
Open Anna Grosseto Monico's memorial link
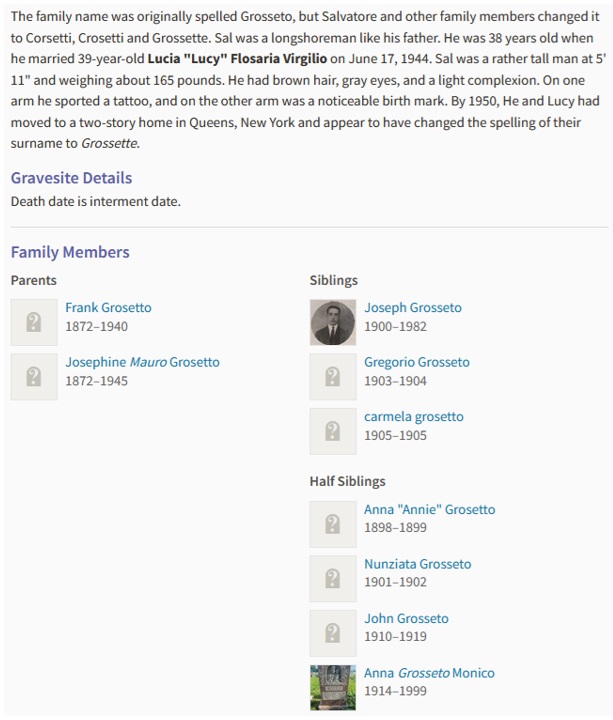click(x=429, y=673)
